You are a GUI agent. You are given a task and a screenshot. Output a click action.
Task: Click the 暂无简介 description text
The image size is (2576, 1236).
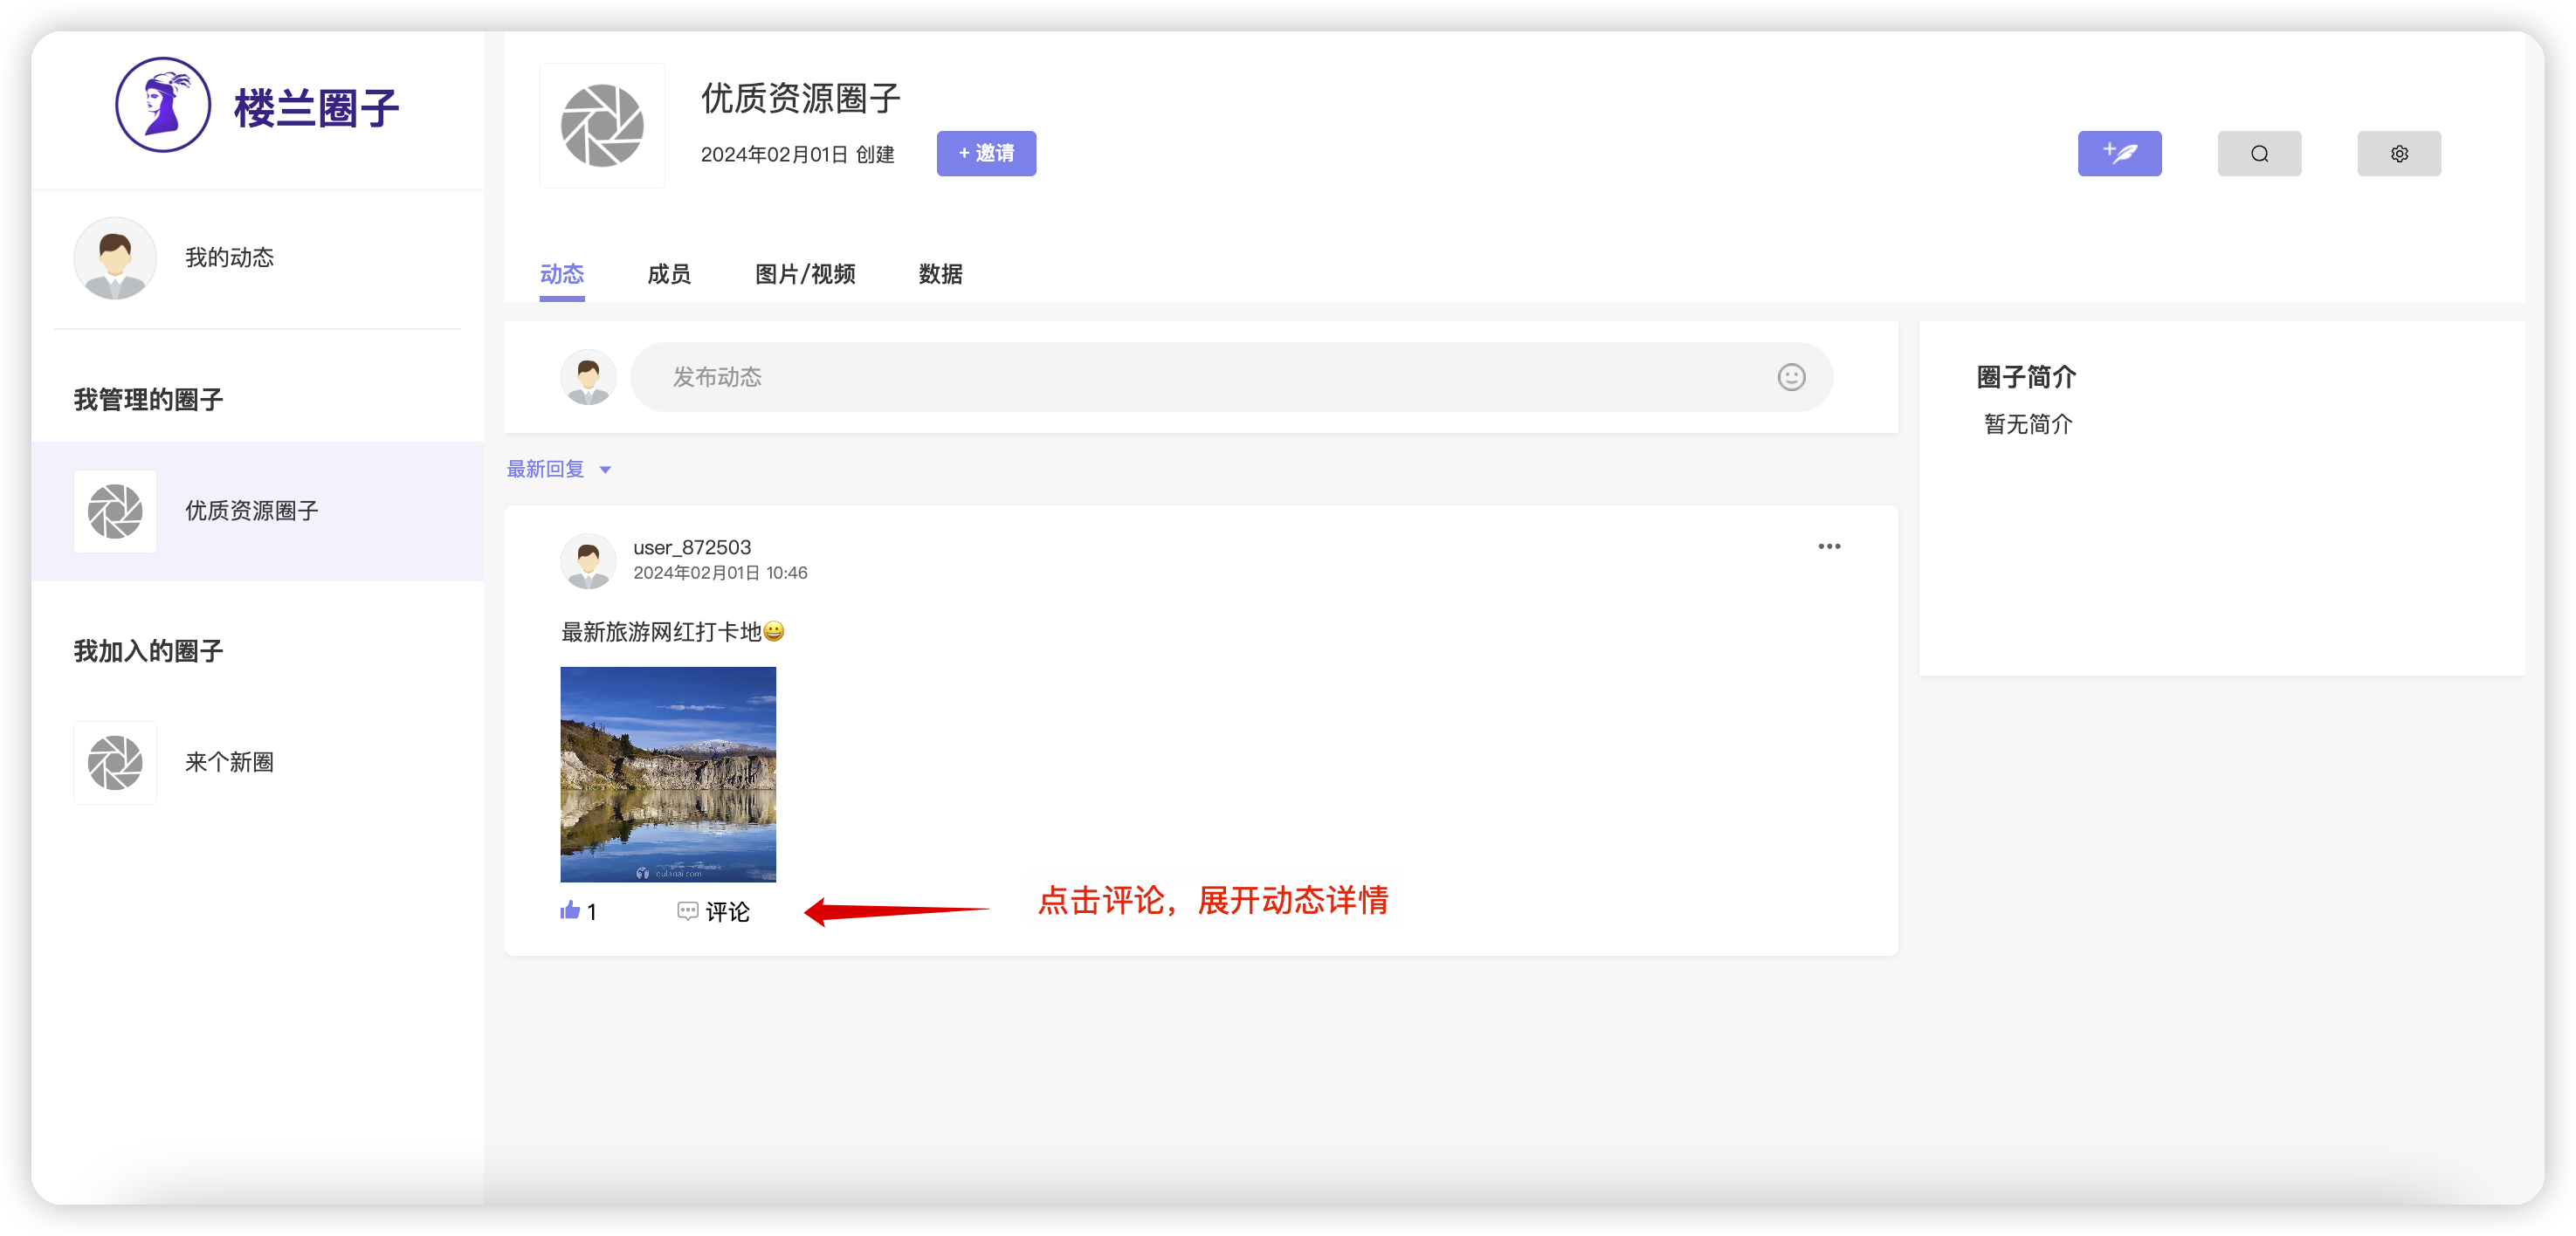point(2028,424)
